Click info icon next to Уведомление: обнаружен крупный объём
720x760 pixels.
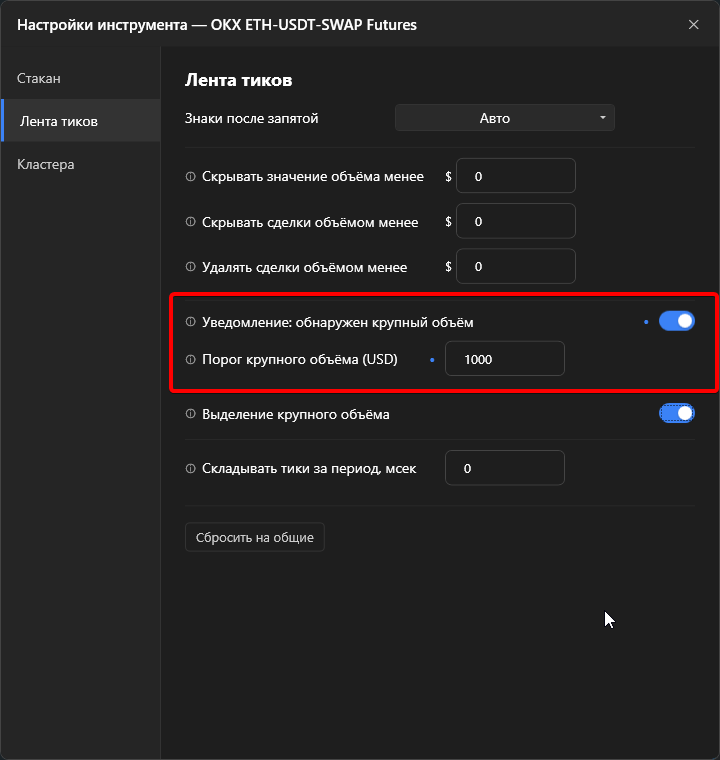point(191,321)
